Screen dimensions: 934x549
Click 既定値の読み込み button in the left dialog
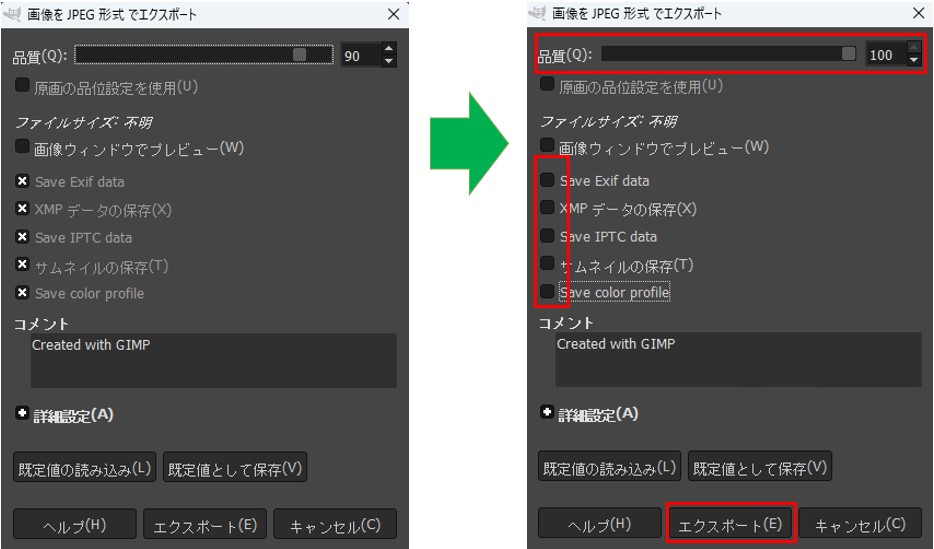[x=84, y=469]
